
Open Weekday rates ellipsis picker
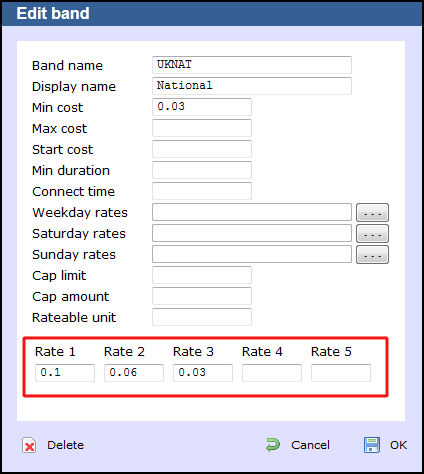(x=372, y=212)
